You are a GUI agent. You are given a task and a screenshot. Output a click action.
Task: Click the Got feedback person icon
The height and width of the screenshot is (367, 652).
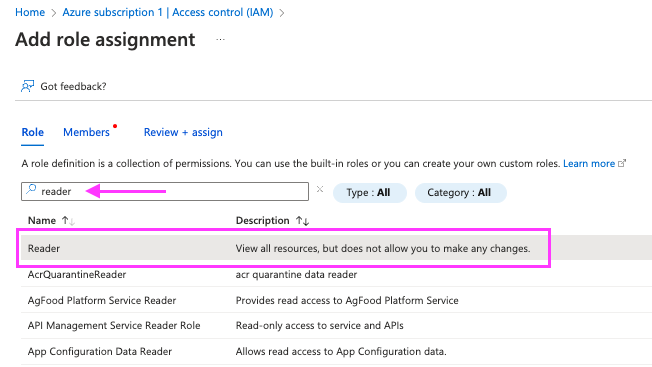pyautogui.click(x=27, y=86)
